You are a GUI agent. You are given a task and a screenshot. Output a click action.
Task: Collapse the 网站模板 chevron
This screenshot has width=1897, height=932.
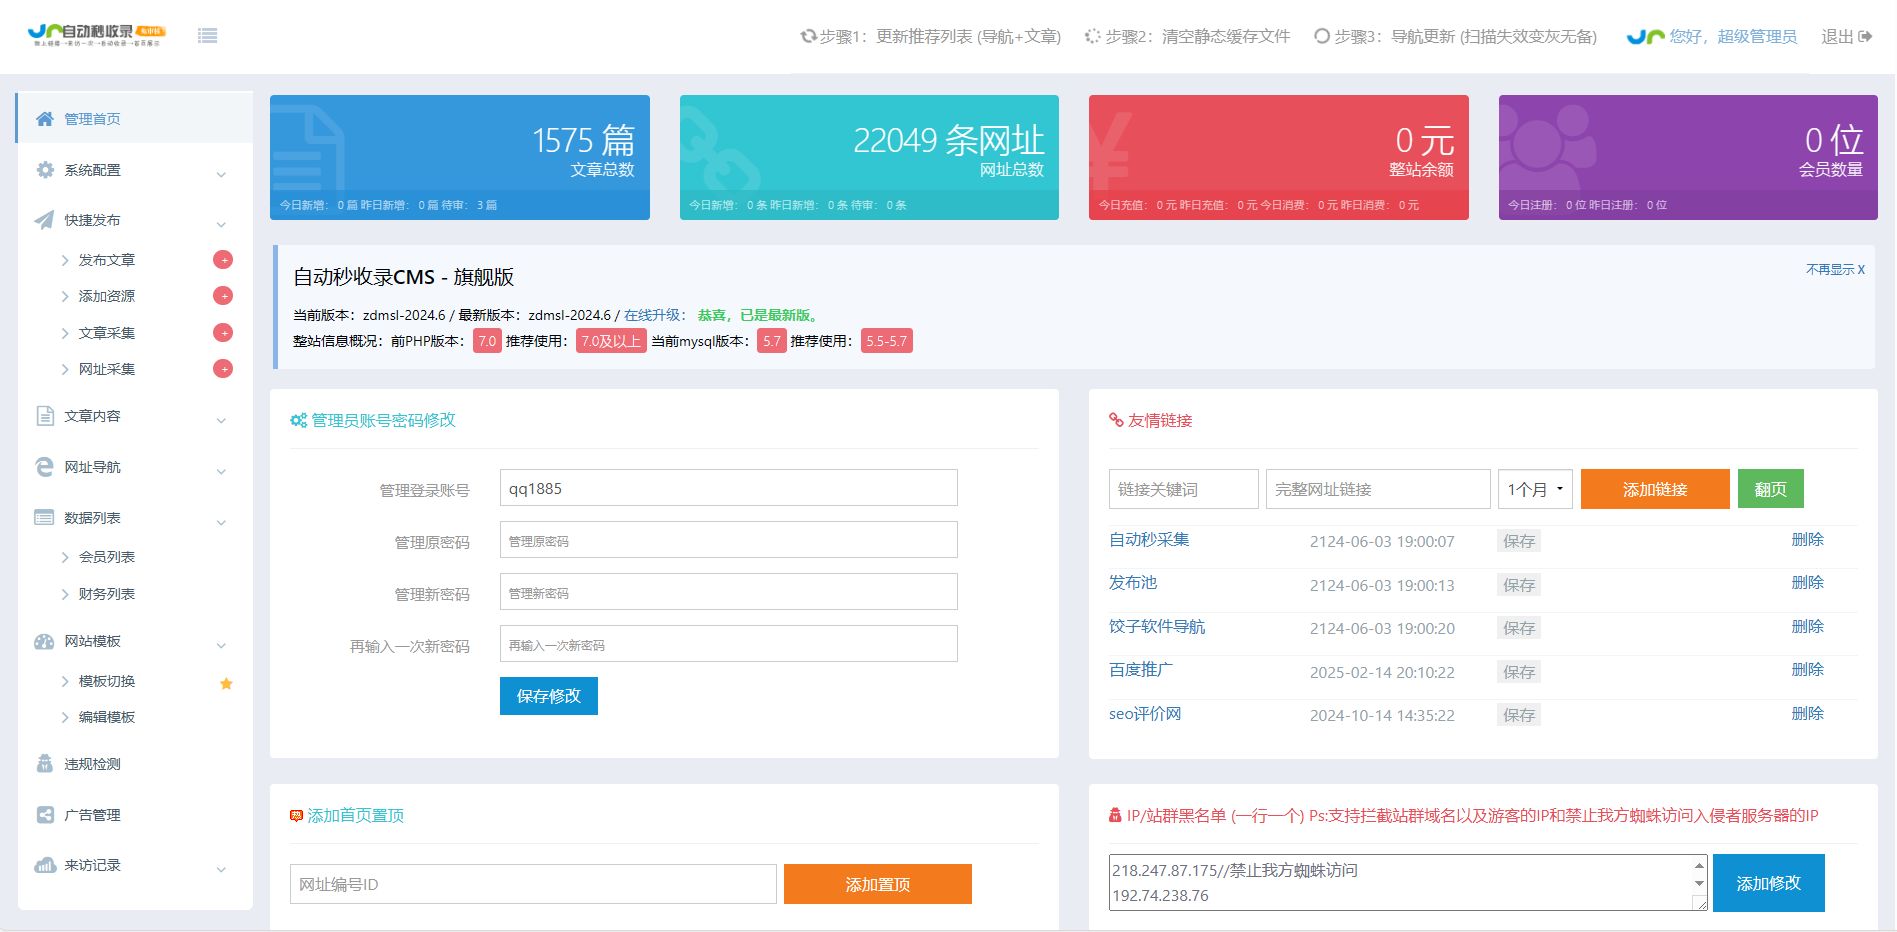pos(221,645)
